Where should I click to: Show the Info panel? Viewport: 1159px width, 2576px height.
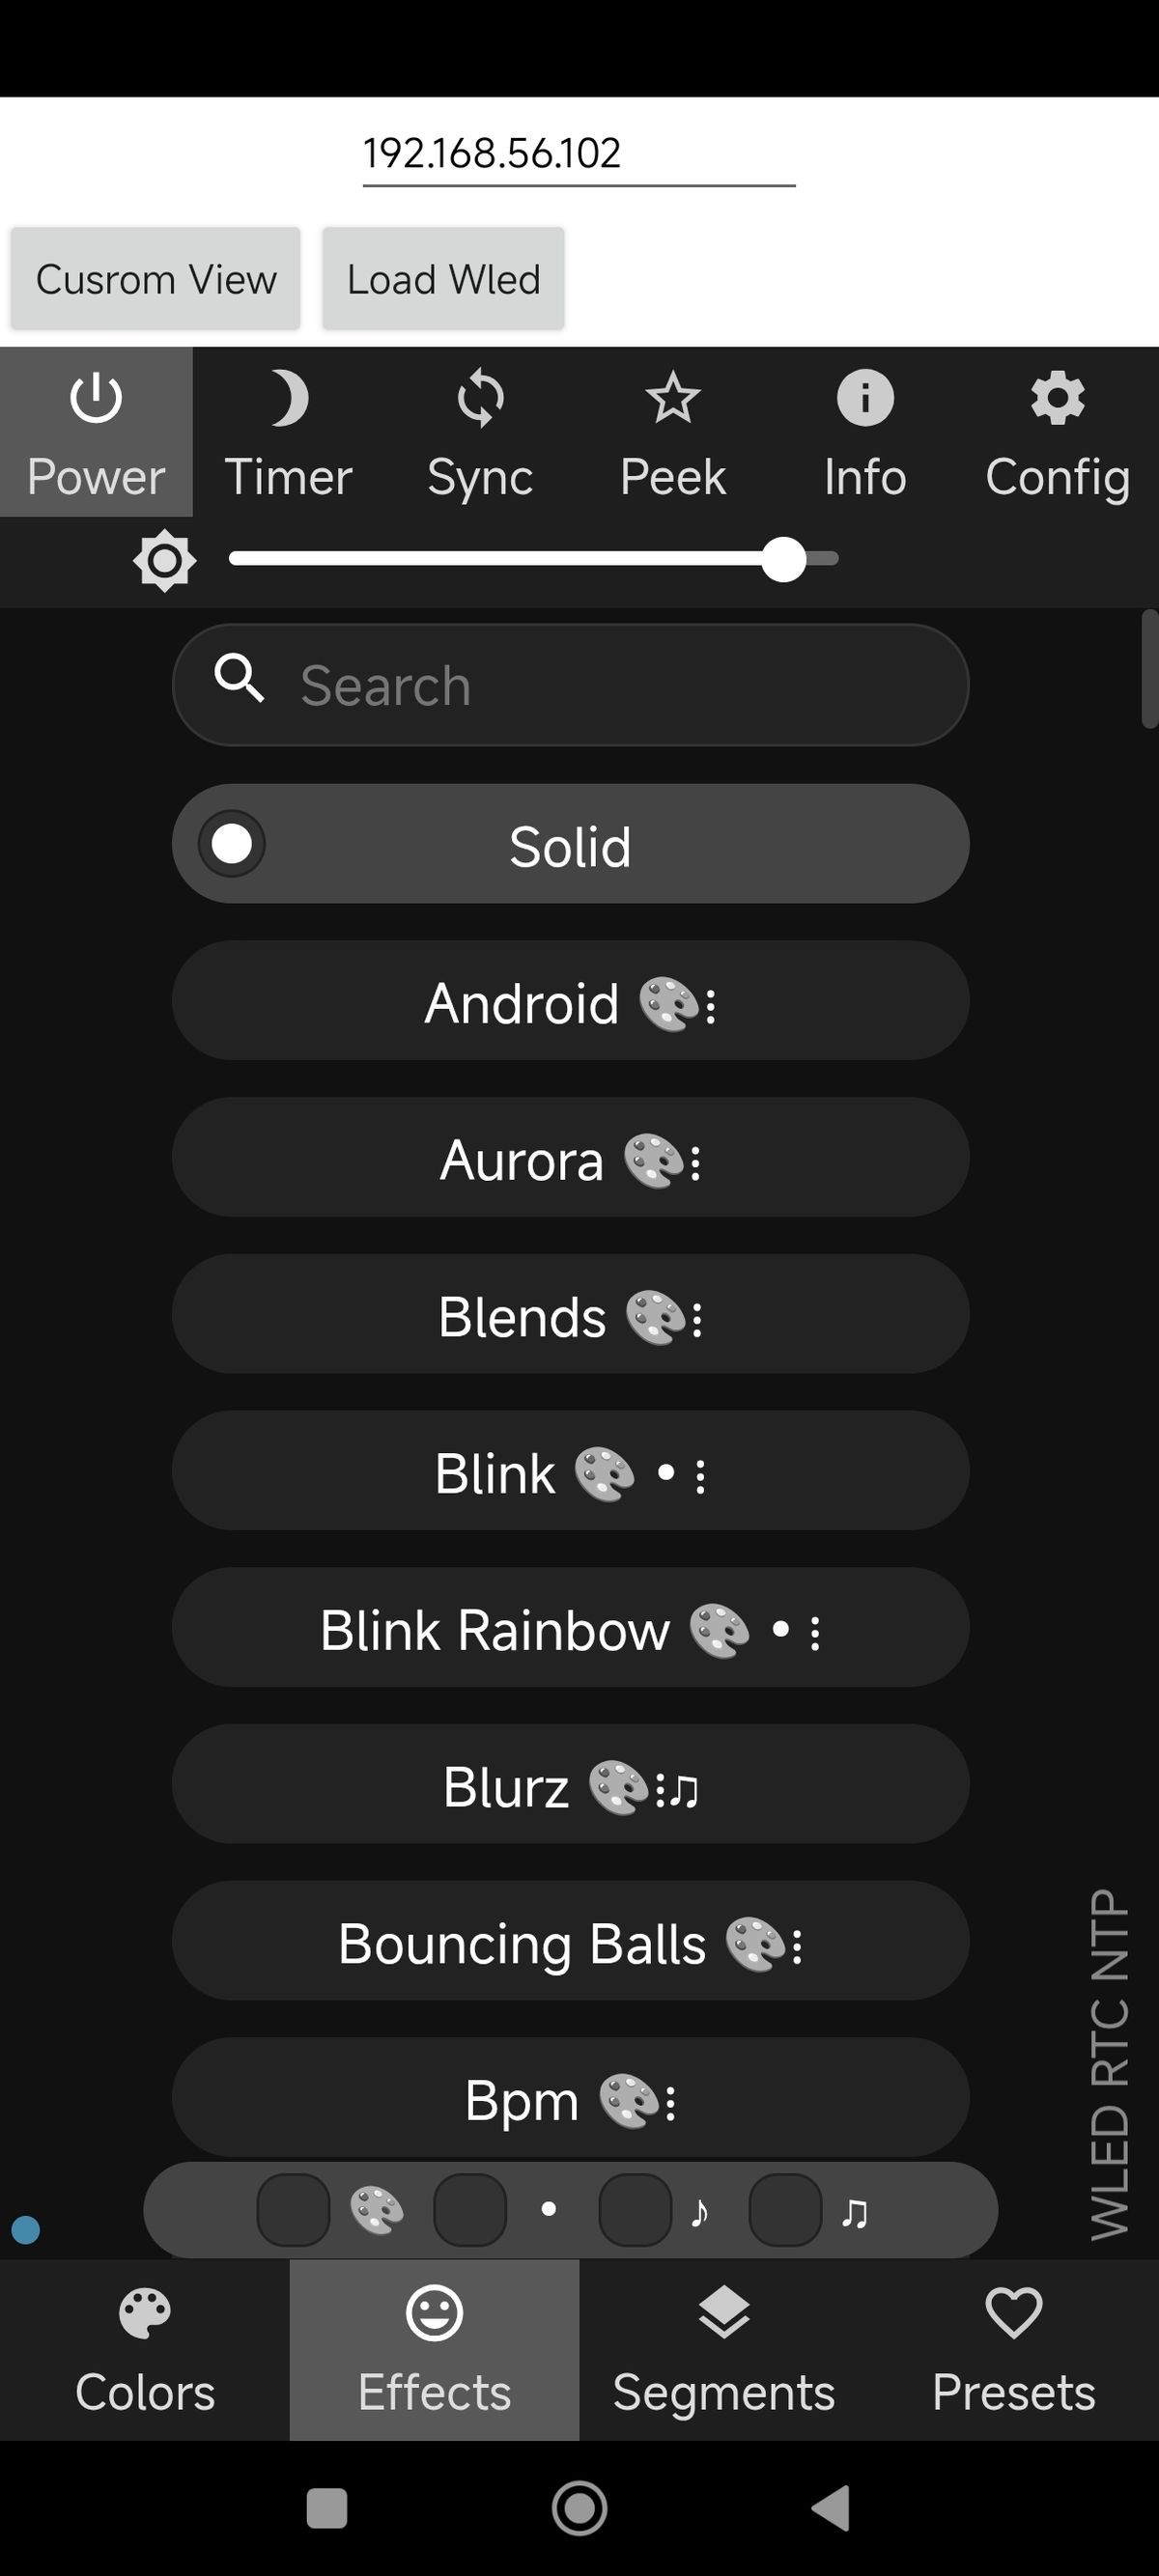point(865,432)
